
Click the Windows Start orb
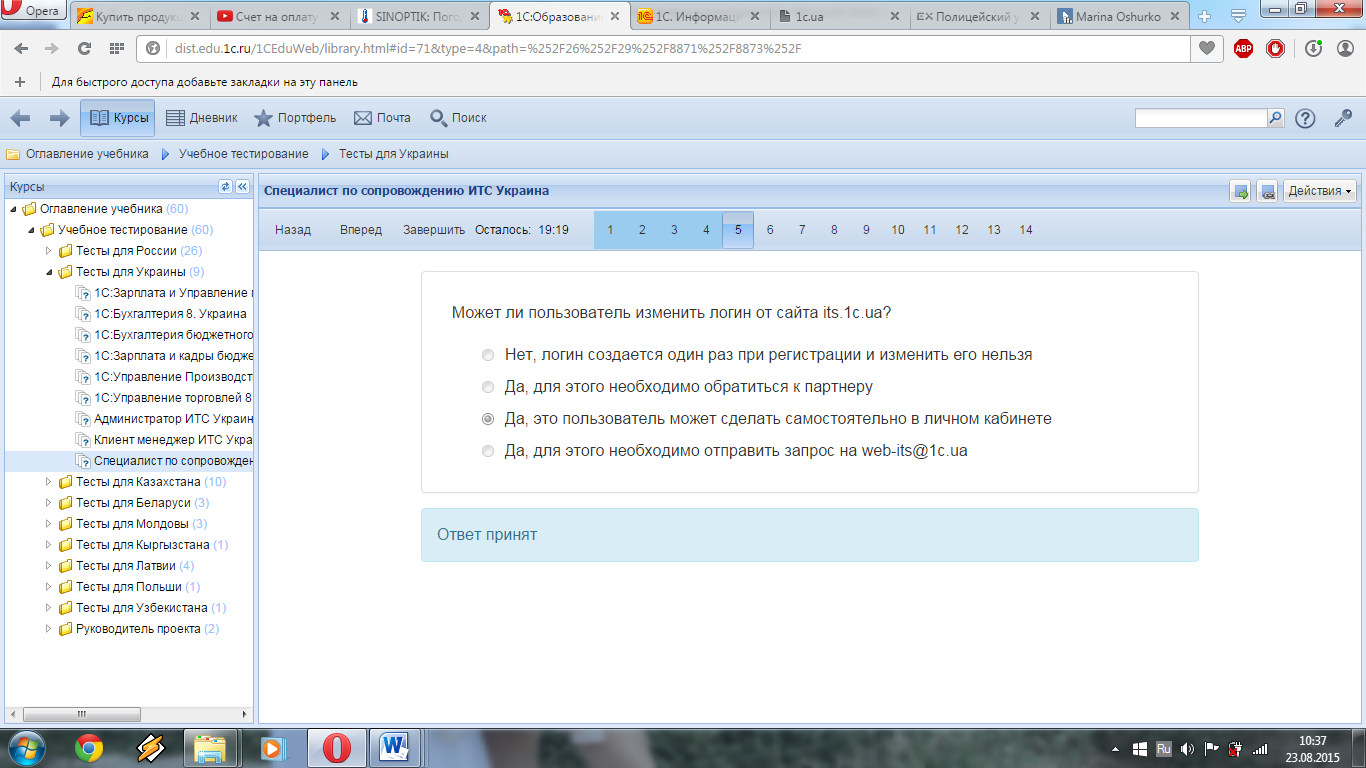click(x=26, y=748)
